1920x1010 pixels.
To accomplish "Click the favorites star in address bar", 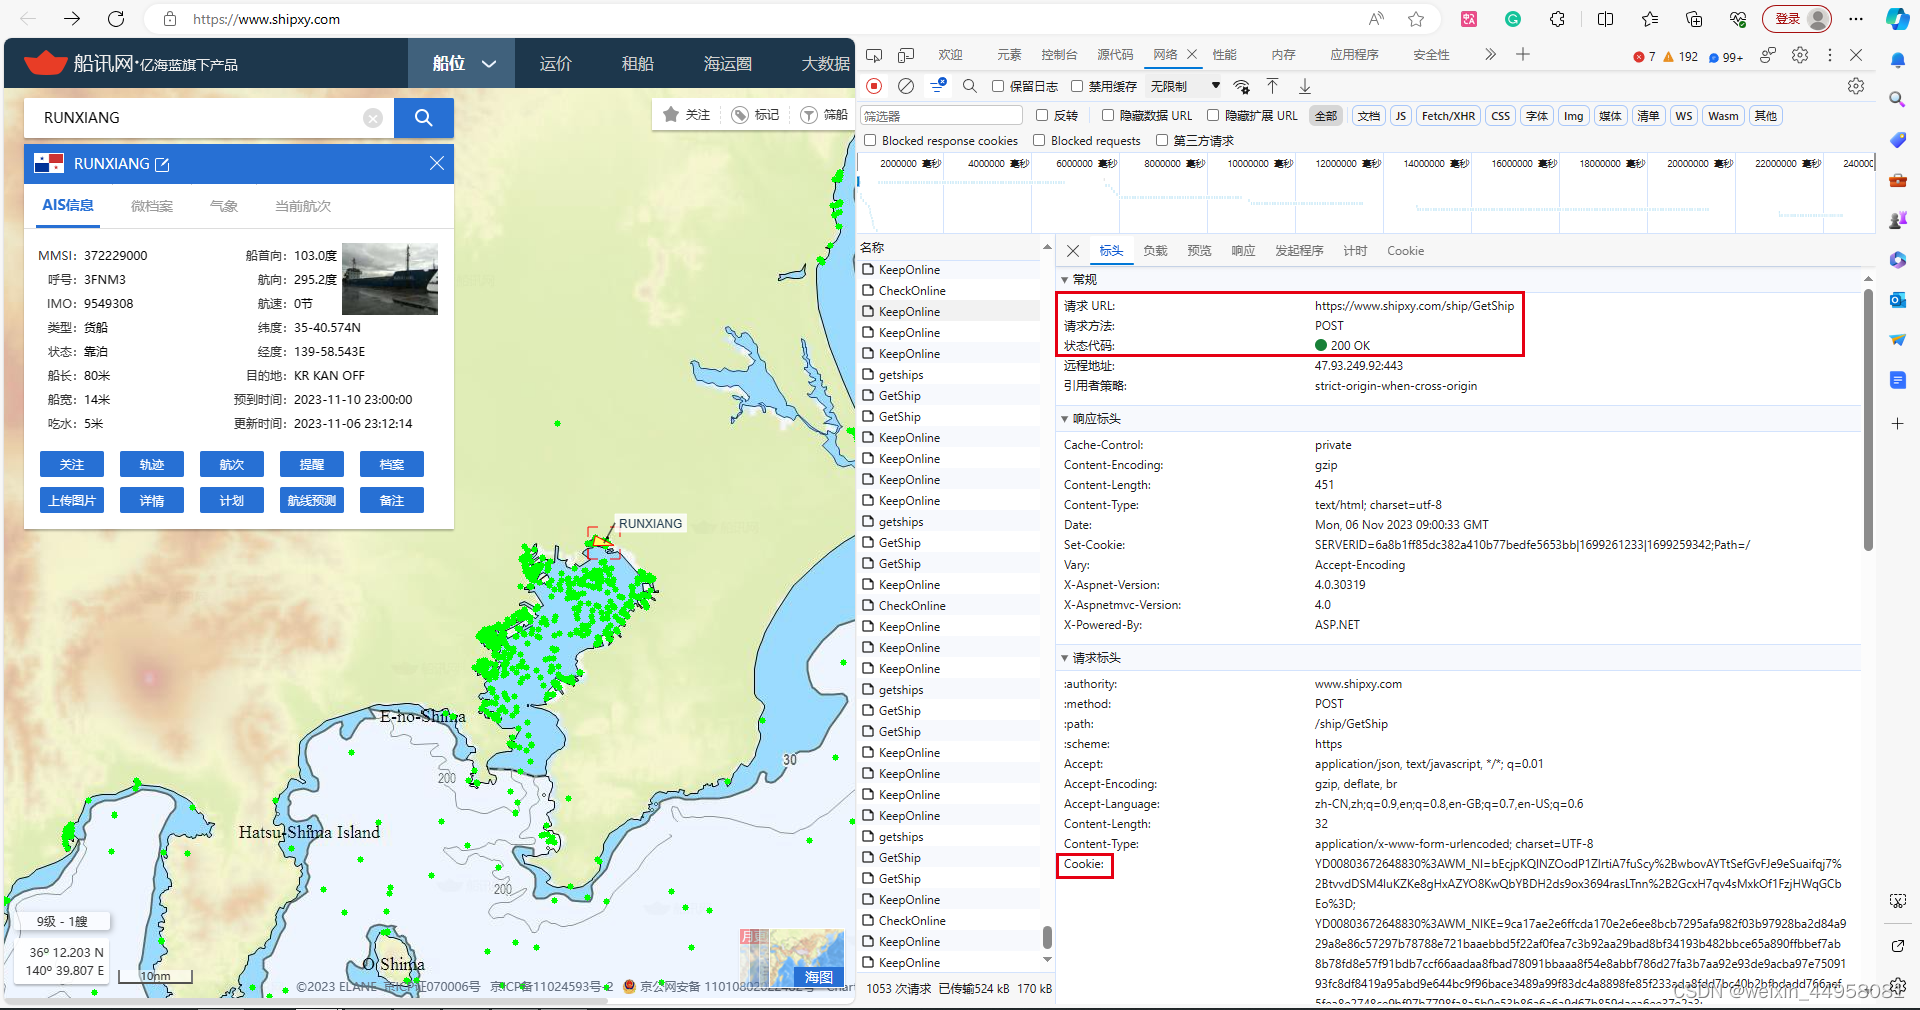I will click(1416, 19).
